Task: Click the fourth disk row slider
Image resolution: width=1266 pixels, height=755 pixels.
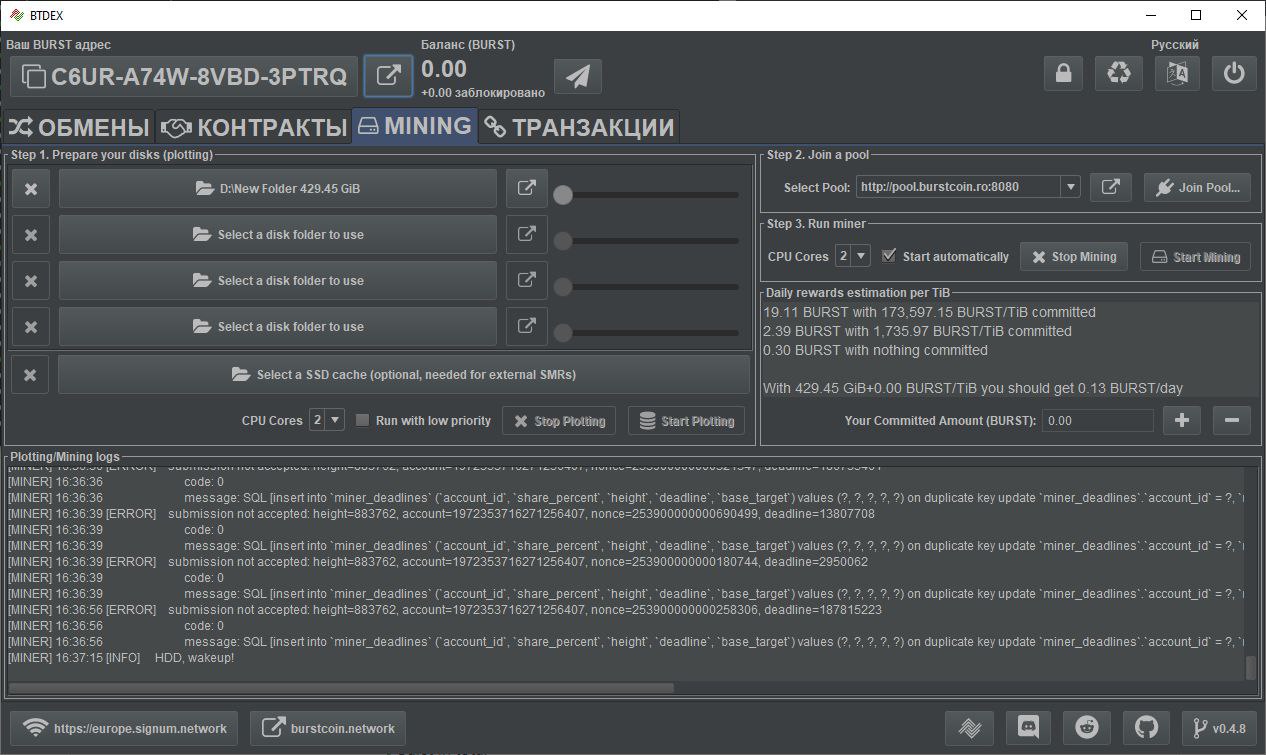Action: click(647, 332)
